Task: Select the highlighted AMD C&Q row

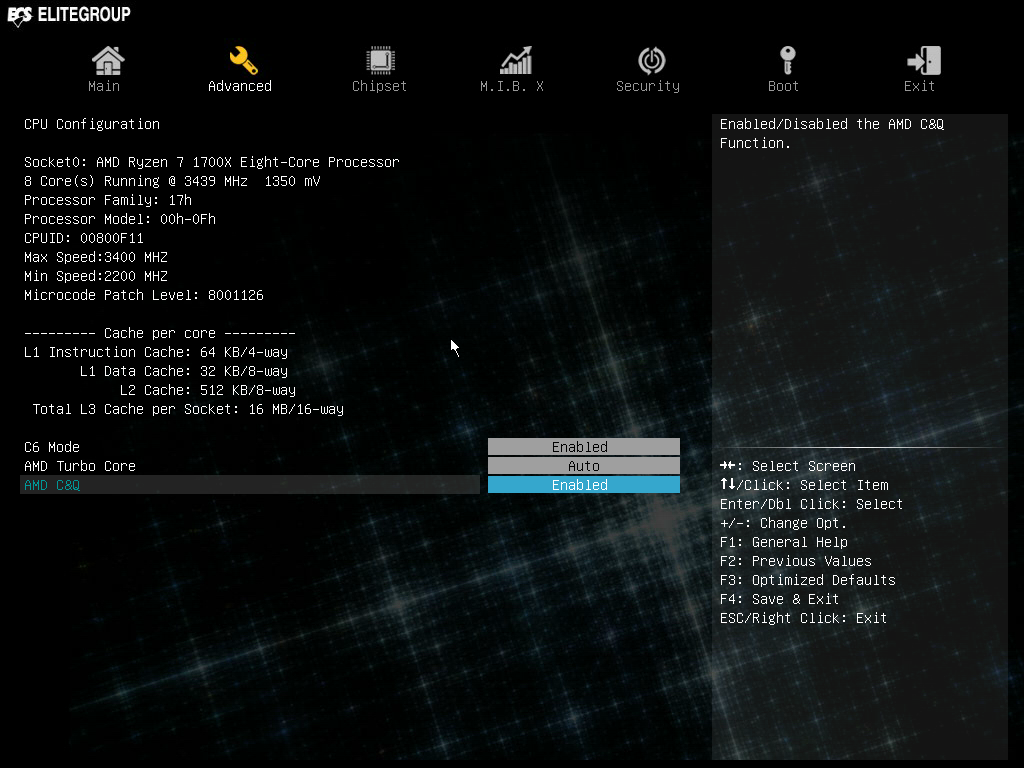Action: (x=250, y=485)
